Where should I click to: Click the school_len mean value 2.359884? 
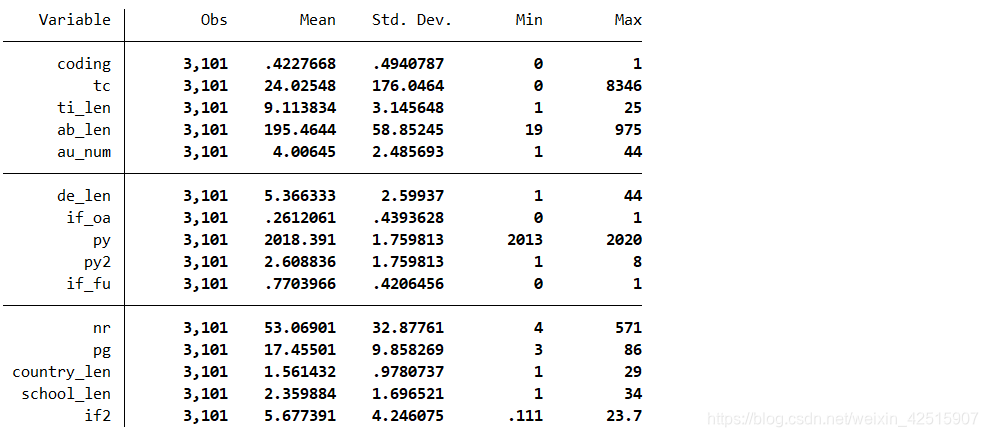300,394
